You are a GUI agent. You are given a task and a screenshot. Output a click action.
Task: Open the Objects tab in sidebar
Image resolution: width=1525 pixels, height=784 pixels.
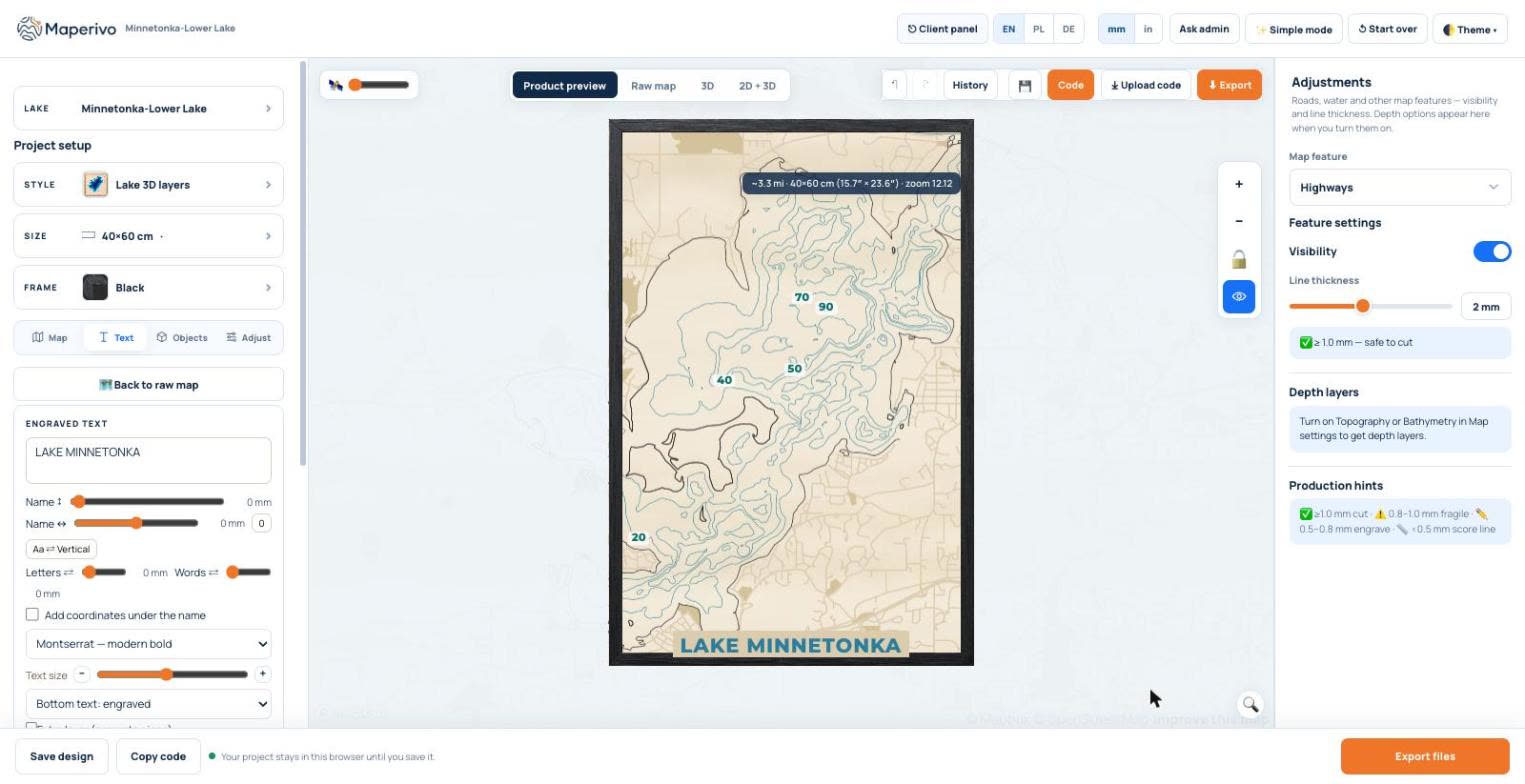click(182, 338)
